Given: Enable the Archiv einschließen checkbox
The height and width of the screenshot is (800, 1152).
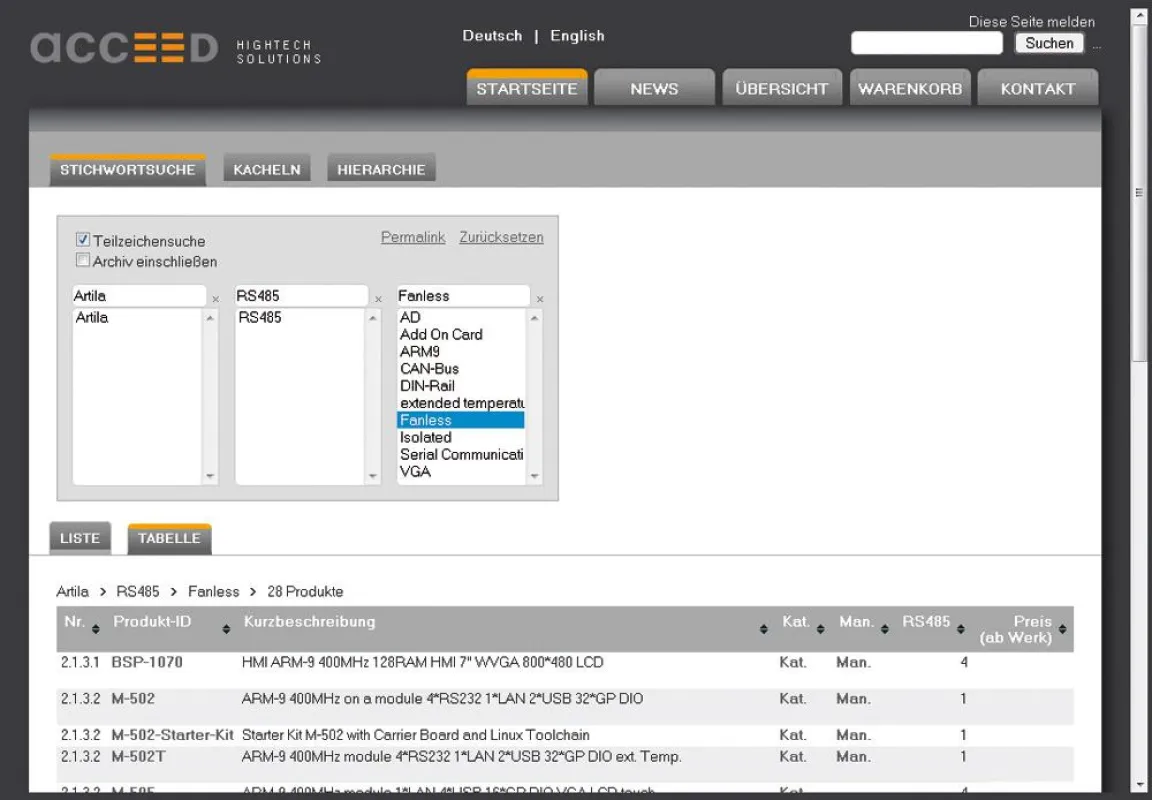Looking at the screenshot, I should pos(83,260).
